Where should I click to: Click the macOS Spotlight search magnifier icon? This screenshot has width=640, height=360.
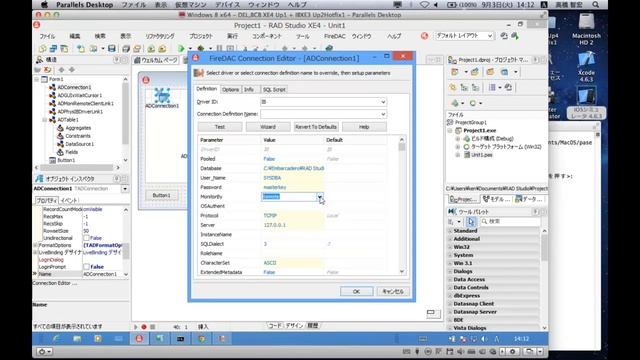pyautogui.click(x=596, y=5)
